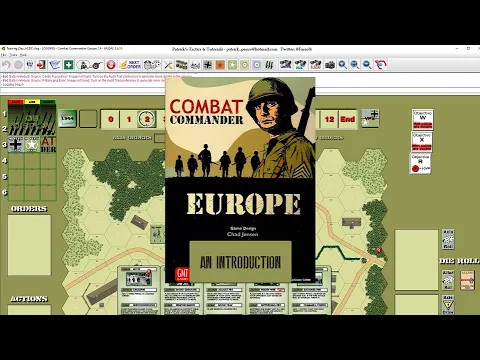Click the retire red-arrow door icon
This screenshot has width=480, height=360.
41,65
